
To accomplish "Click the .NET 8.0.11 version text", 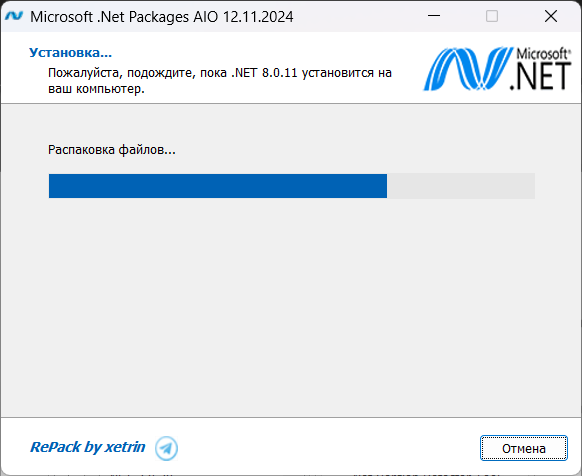I will coord(265,73).
